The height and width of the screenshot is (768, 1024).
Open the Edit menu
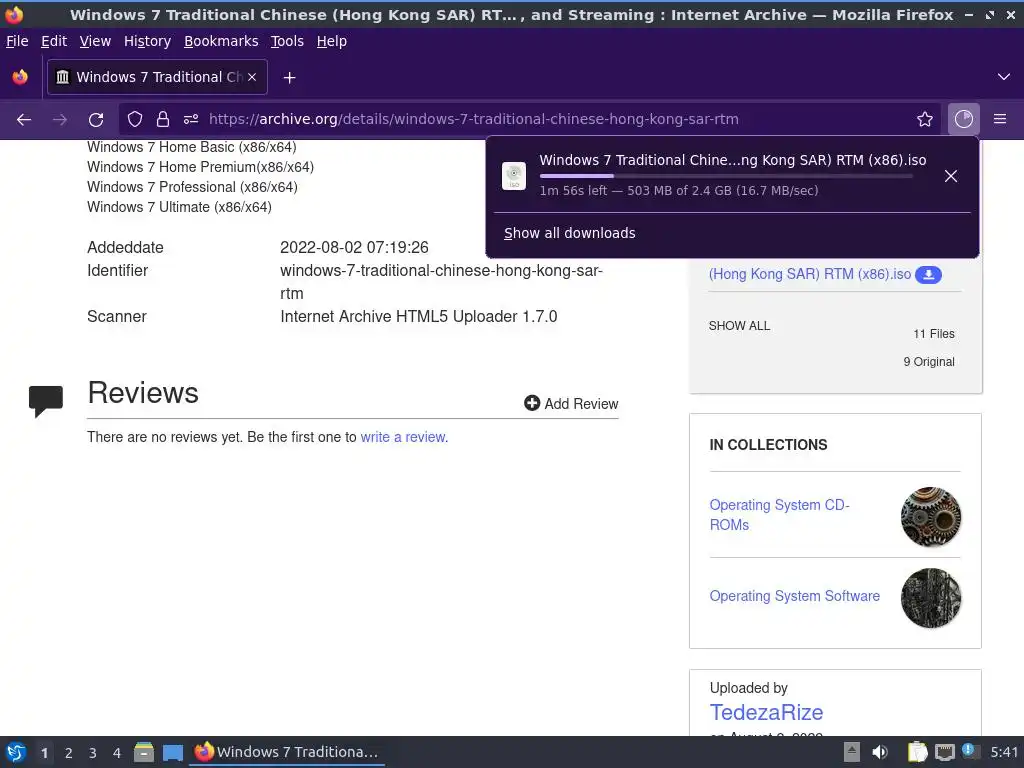(x=54, y=41)
